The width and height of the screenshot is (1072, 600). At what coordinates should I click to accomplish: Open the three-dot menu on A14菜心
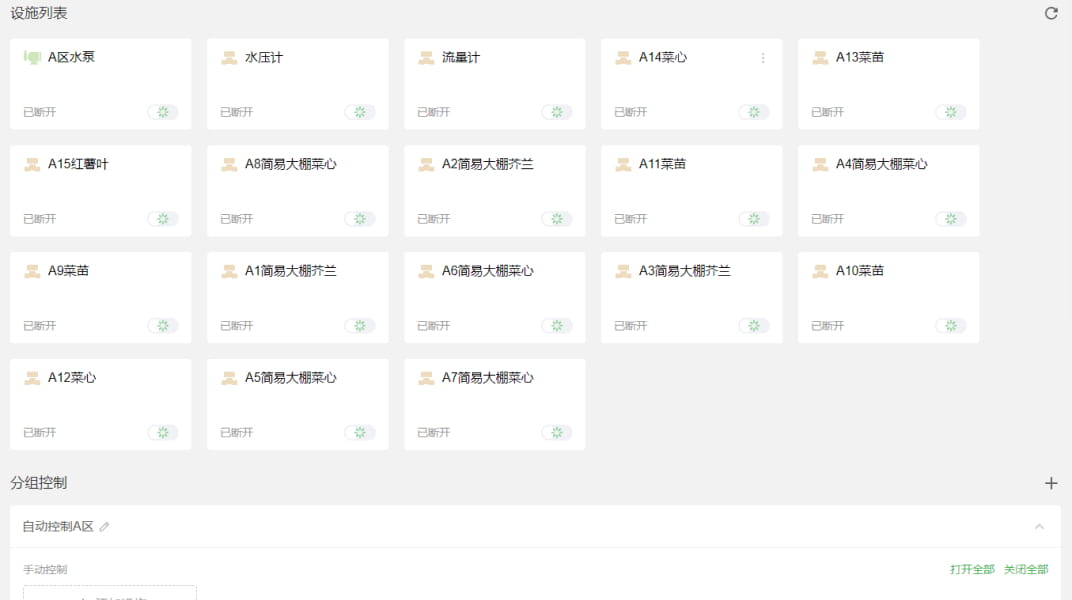[763, 58]
